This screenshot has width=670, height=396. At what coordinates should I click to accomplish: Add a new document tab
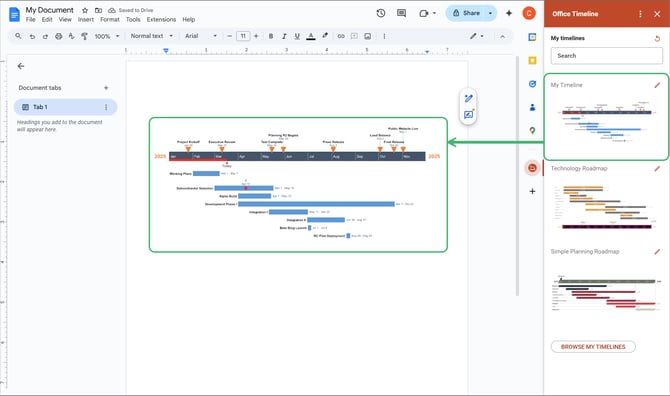[106, 88]
